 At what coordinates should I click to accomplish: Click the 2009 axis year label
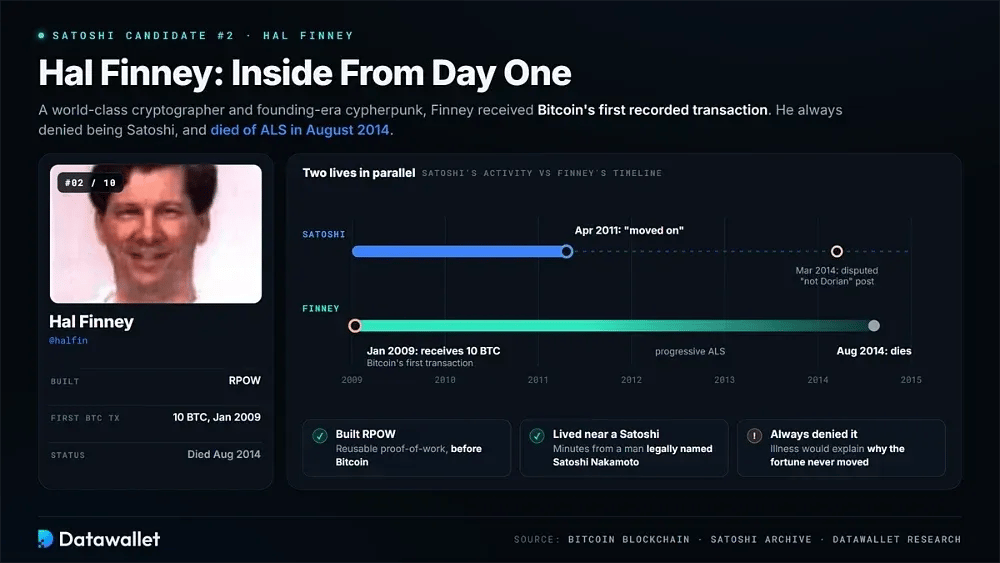351,380
